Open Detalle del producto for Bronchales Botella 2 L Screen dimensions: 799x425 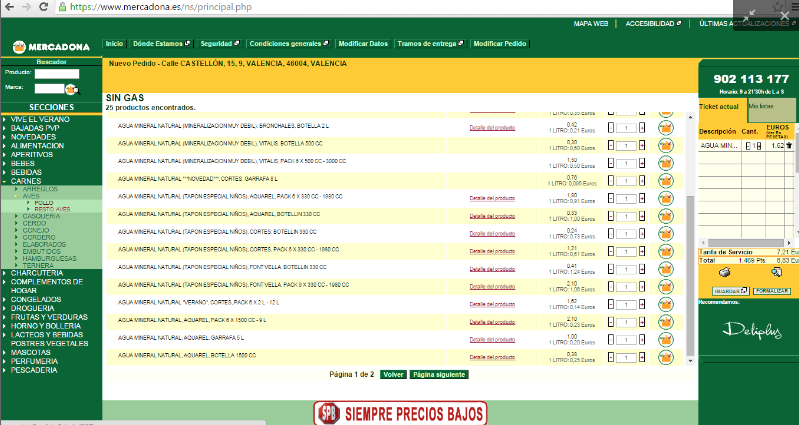click(492, 128)
